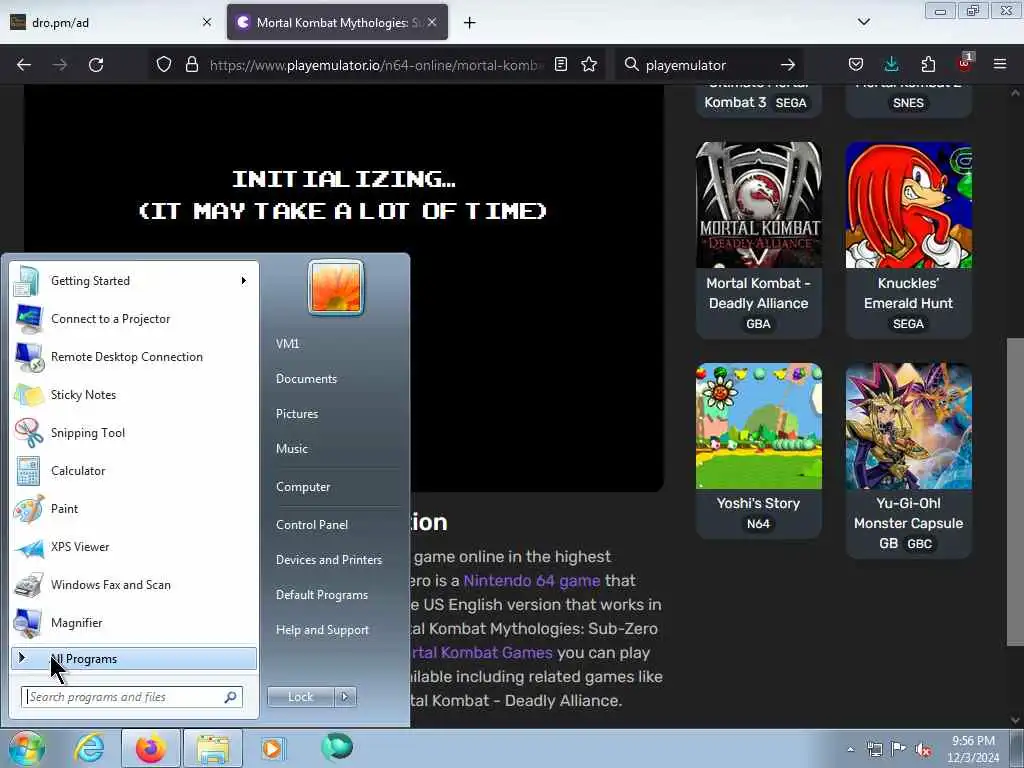The height and width of the screenshot is (768, 1024).
Task: Click the playemulator search box
Action: pyautogui.click(x=709, y=65)
